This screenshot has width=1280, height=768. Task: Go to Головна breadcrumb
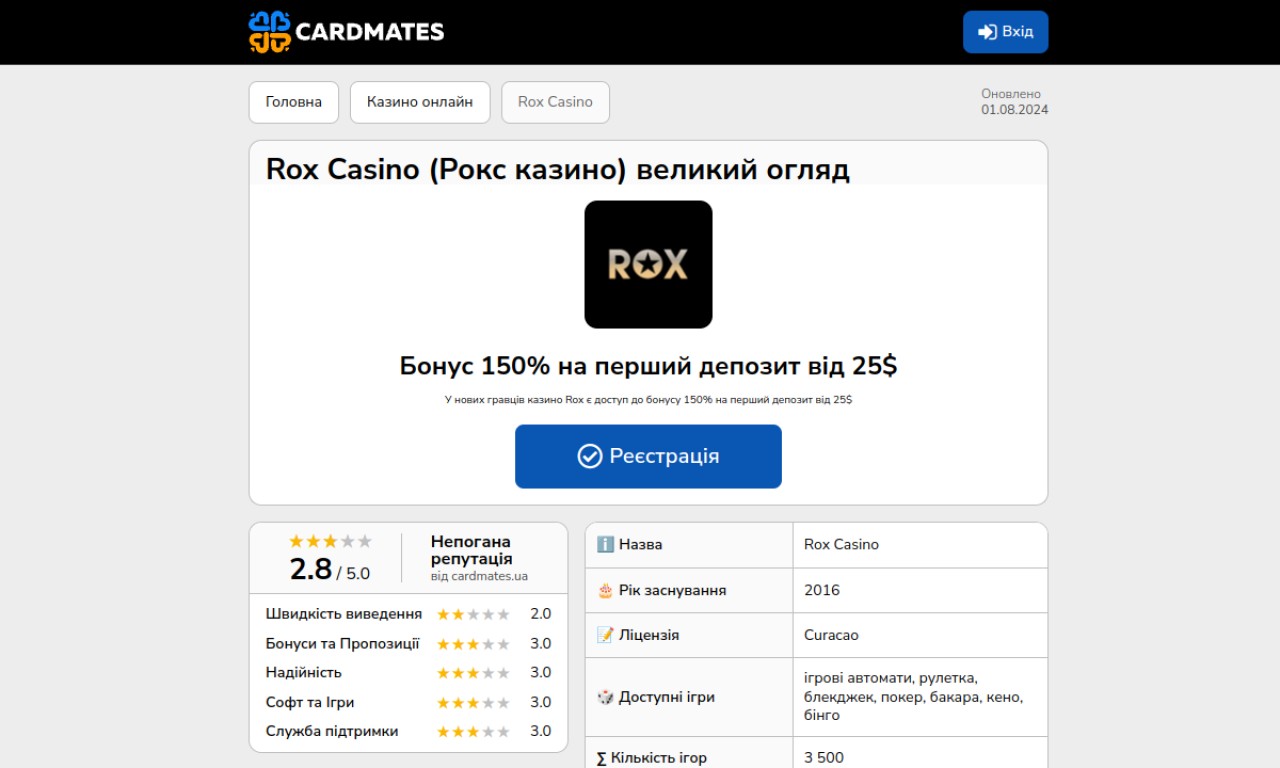[x=294, y=102]
